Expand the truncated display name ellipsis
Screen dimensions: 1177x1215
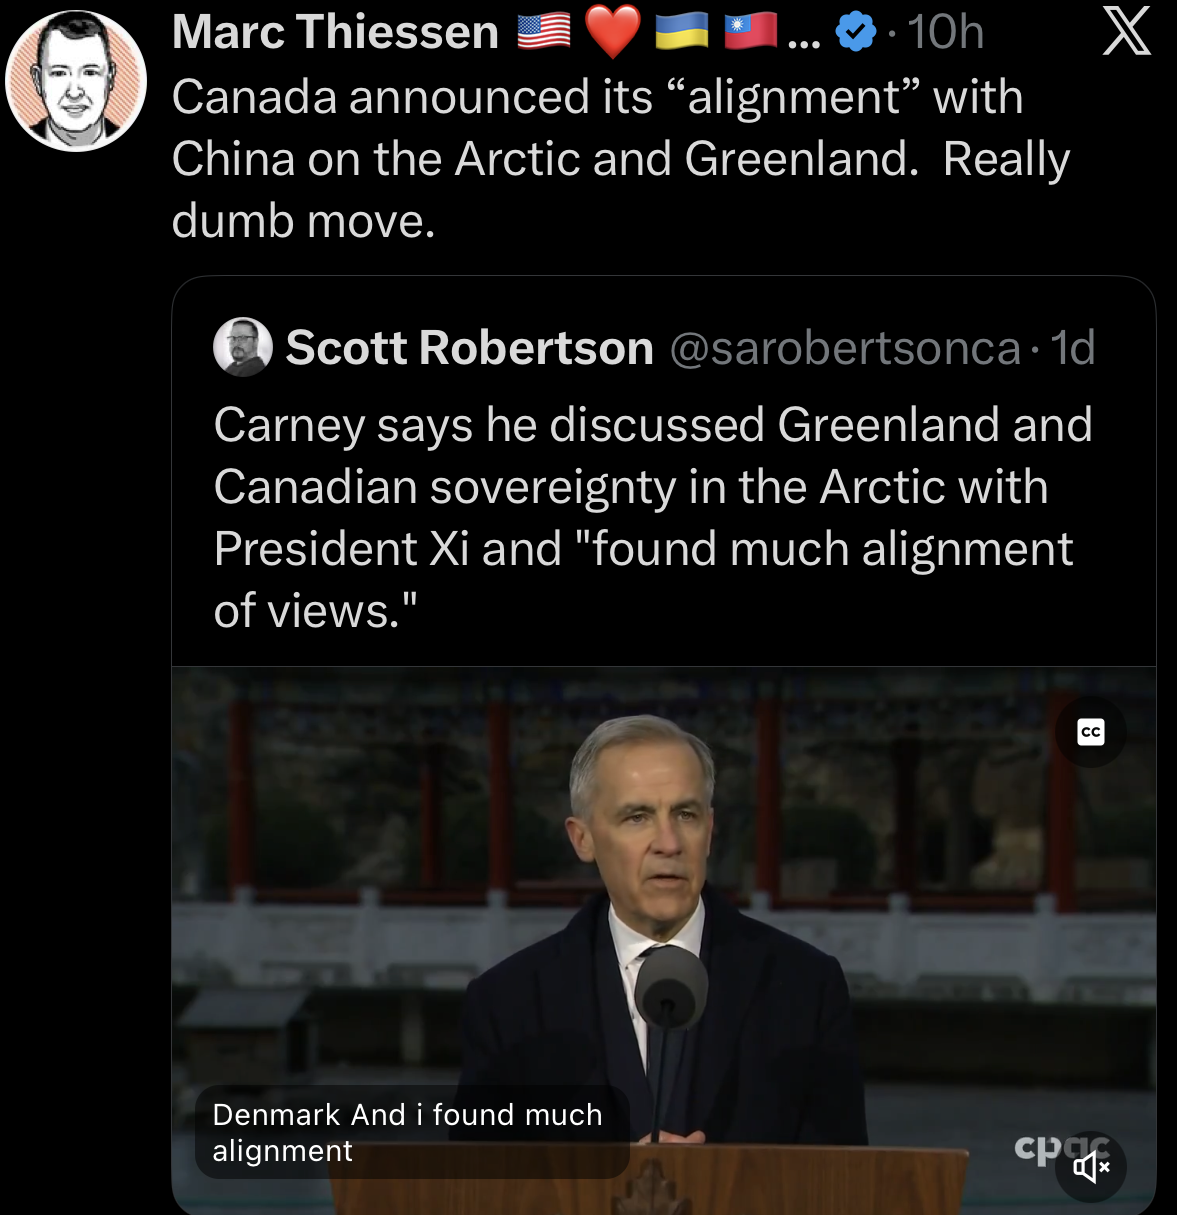pos(803,40)
